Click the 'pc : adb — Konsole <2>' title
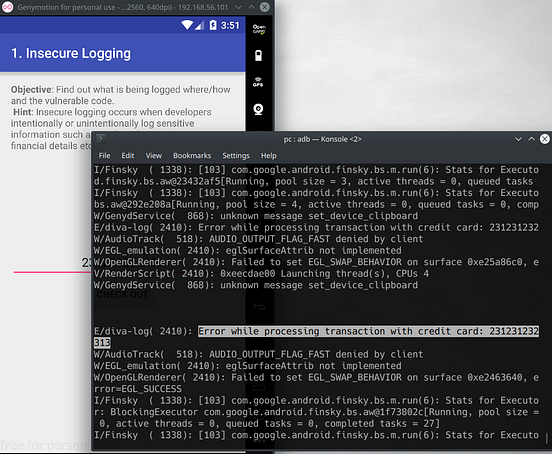 [322, 139]
